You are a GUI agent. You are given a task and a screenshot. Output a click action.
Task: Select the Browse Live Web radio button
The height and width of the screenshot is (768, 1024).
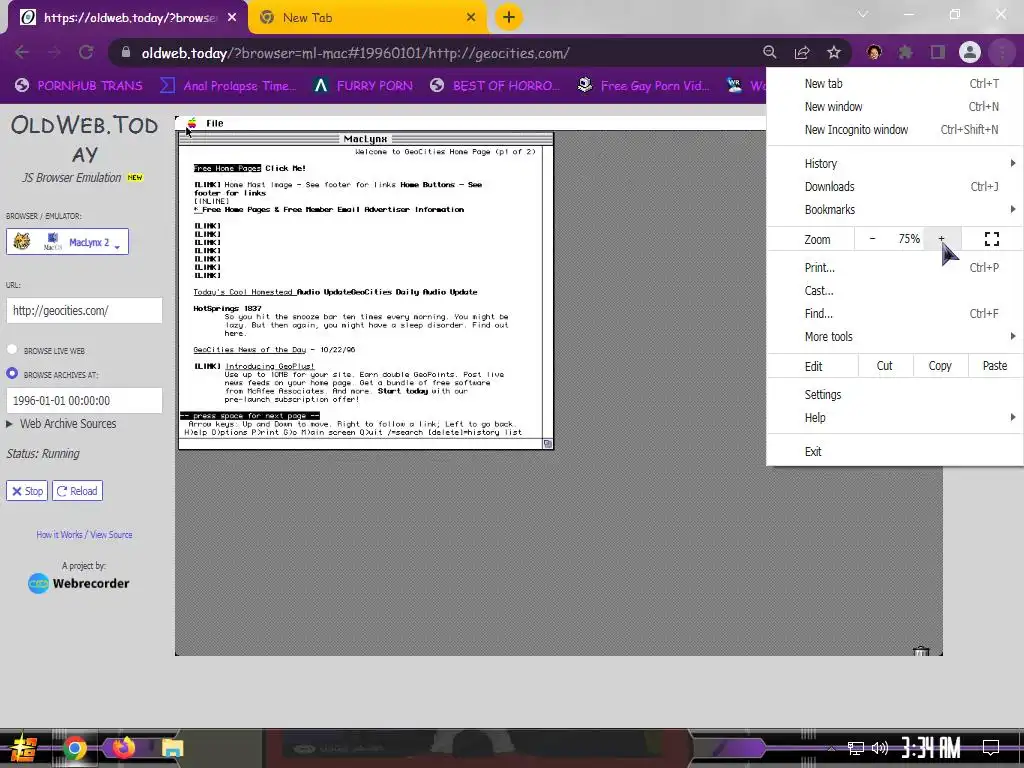coord(12,349)
